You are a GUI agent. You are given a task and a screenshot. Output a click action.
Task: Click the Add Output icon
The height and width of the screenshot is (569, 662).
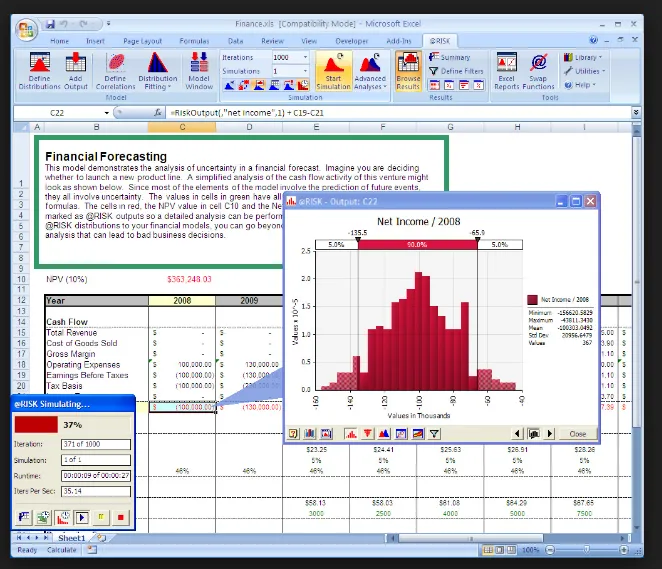[76, 71]
